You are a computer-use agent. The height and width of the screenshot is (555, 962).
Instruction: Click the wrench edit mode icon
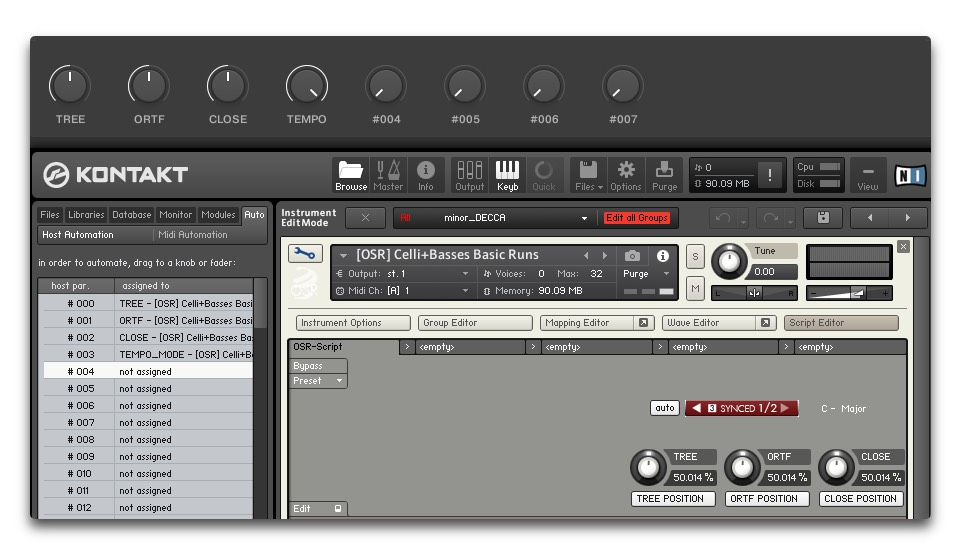coord(305,253)
